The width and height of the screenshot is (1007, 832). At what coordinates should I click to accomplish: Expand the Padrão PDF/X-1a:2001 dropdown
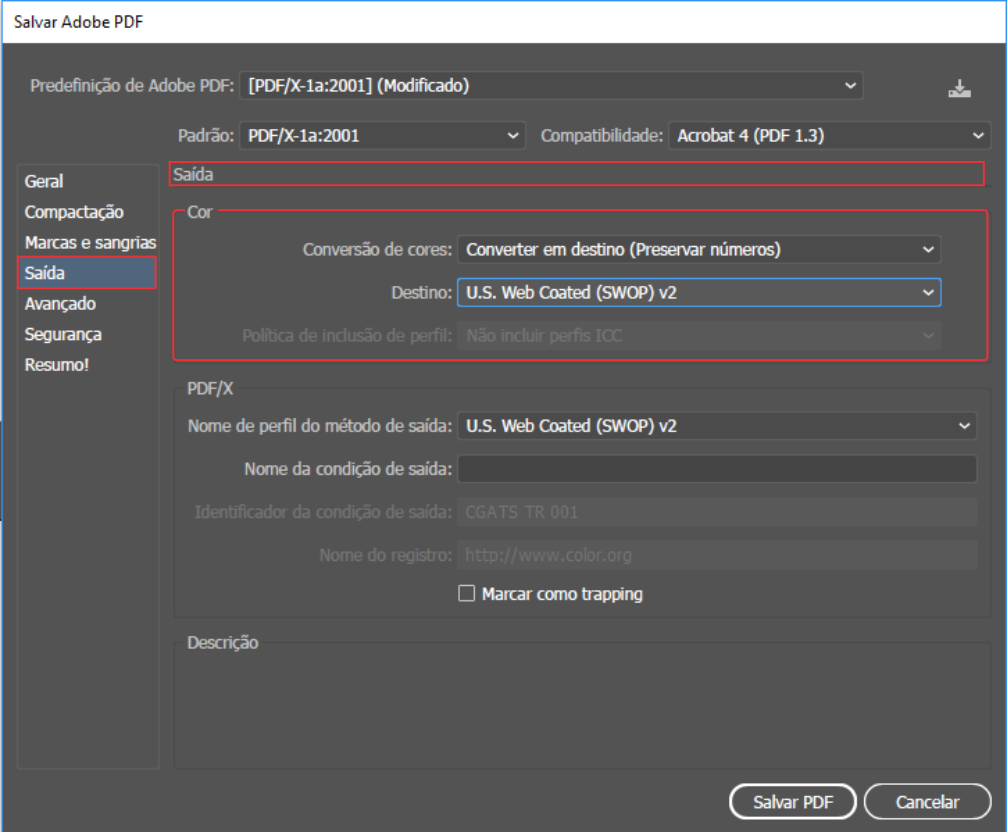[382, 135]
